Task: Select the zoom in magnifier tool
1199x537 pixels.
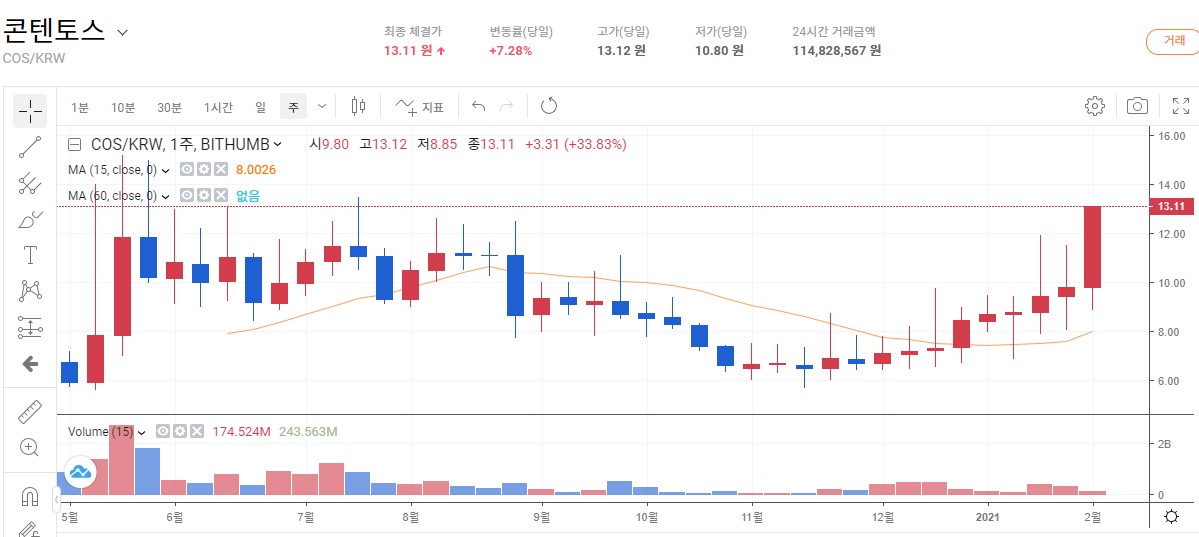Action: coord(30,448)
